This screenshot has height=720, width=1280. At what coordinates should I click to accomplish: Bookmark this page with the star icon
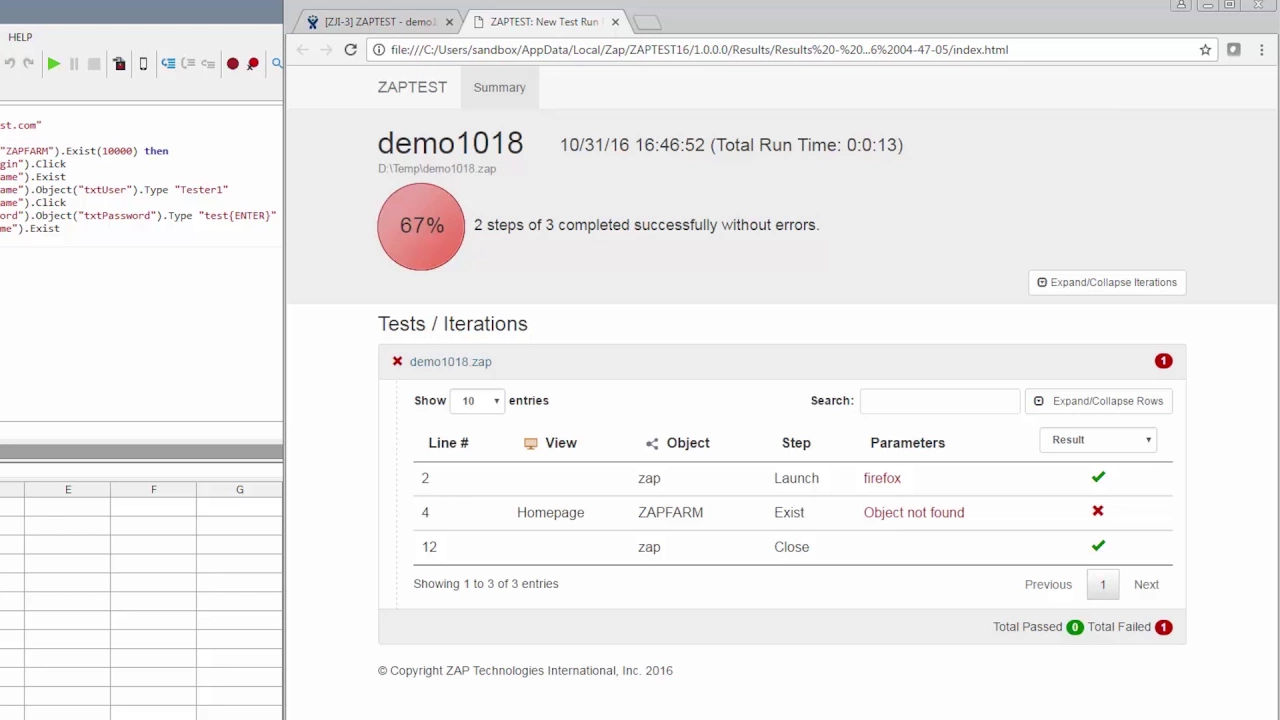[1205, 49]
